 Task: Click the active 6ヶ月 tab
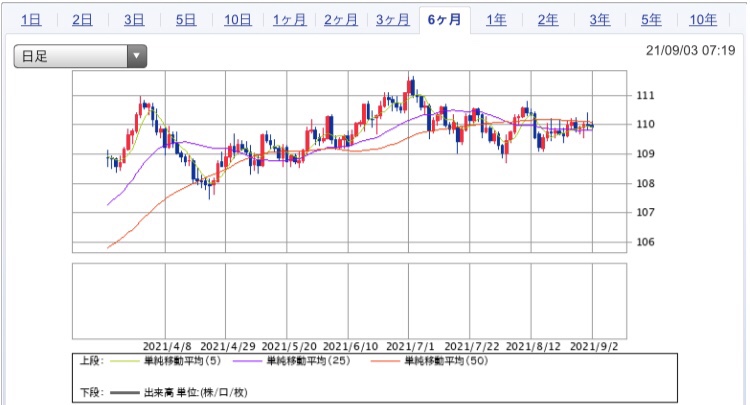(x=444, y=20)
